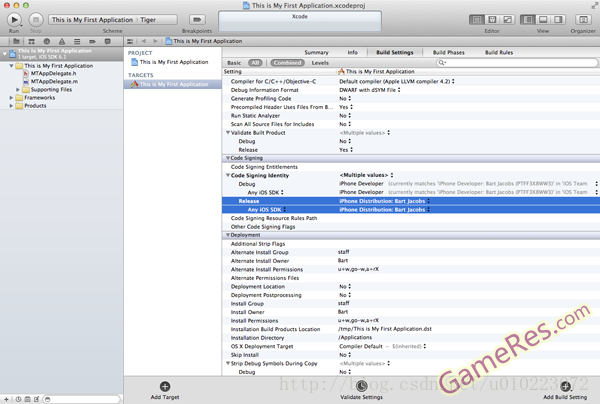Screen dimensions: 600x404
Task: Click the Run button
Action: click(x=14, y=20)
